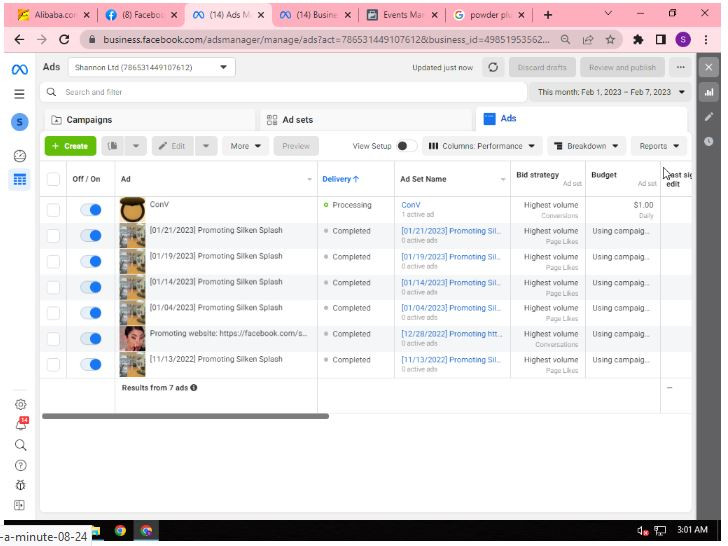Image resolution: width=728 pixels, height=546 pixels.
Task: Check the ConV ad row checkbox
Action: tap(53, 210)
